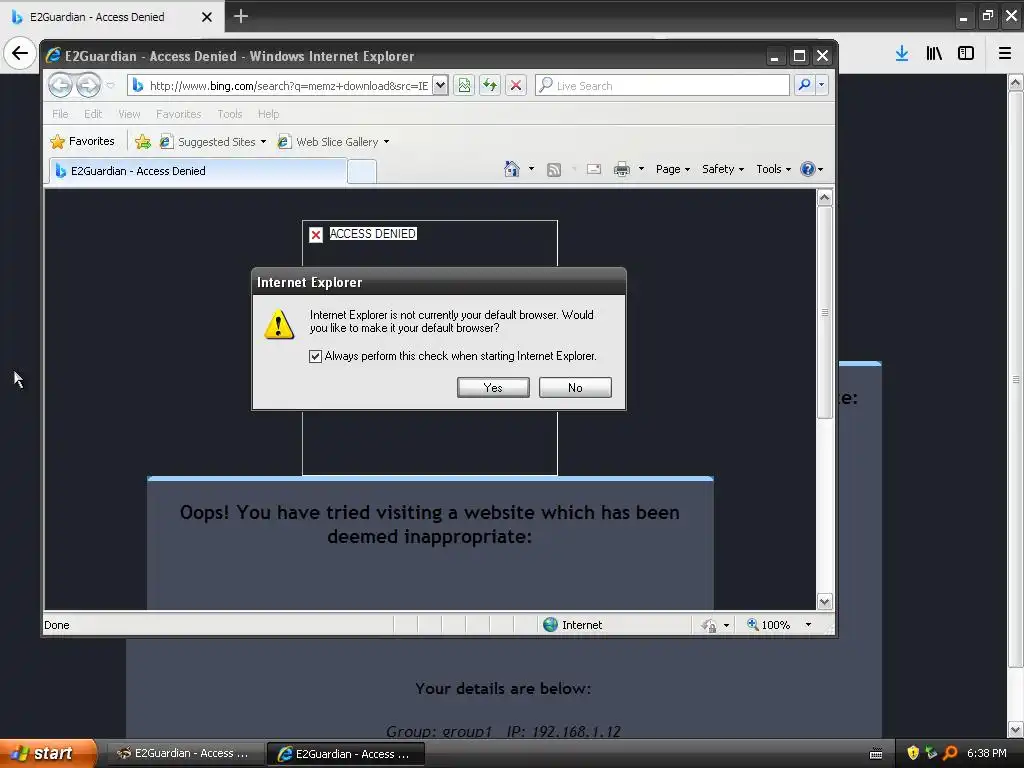Open Web Slice Gallery dropdown
Viewport: 1024px width, 768px height.
pos(333,142)
